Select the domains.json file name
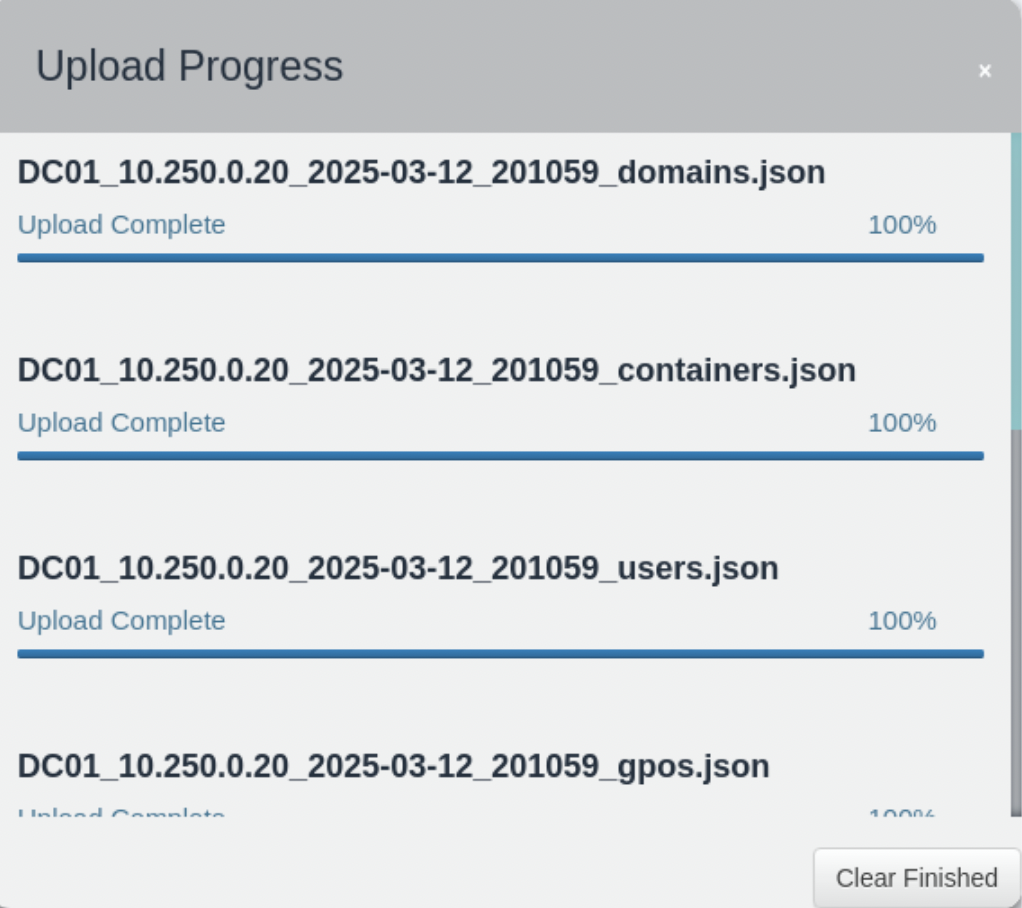Image resolution: width=1022 pixels, height=908 pixels. click(x=421, y=173)
